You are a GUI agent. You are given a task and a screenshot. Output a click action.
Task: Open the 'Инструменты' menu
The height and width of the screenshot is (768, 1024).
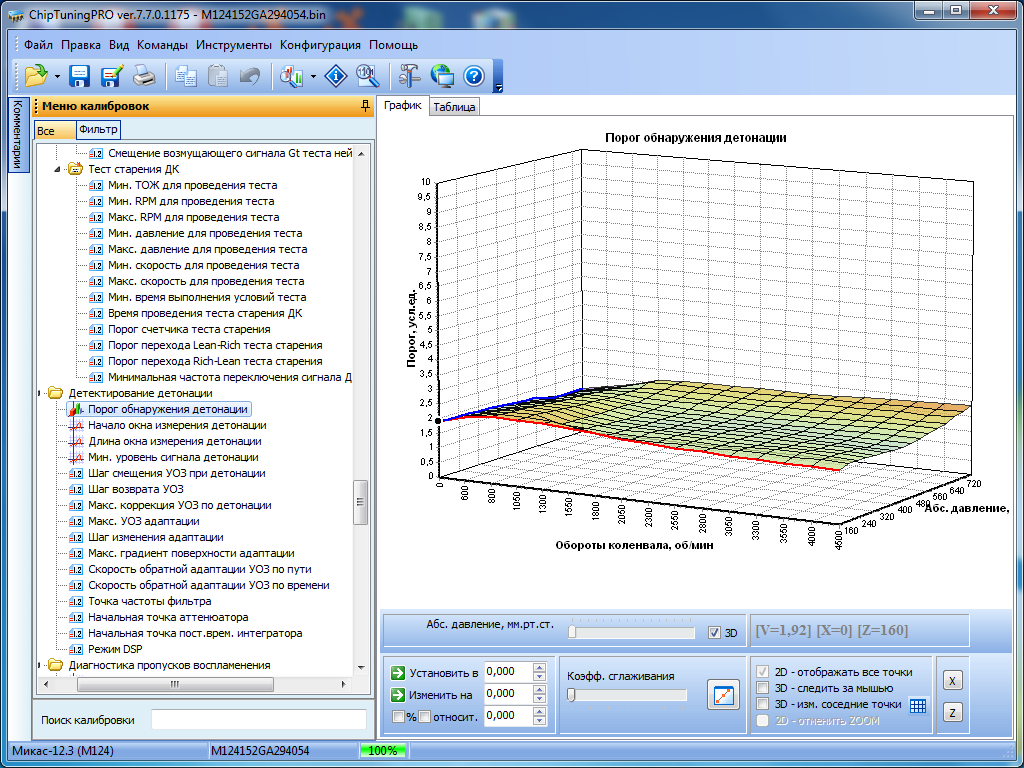(x=233, y=45)
